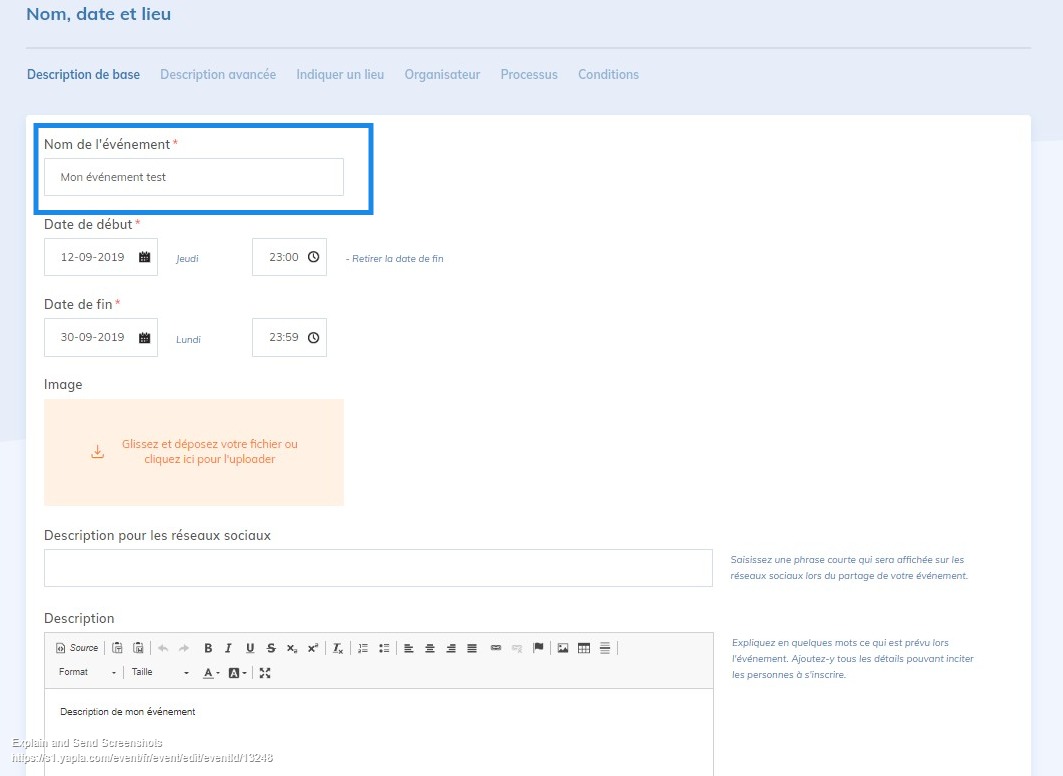Click Retirer la date de fin link
The width and height of the screenshot is (1063, 776).
[x=395, y=259]
